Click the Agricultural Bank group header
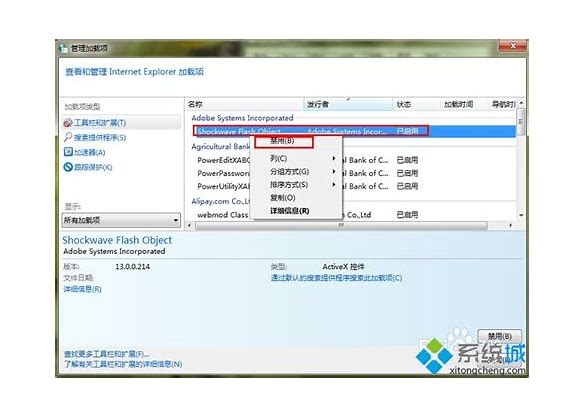 [220, 146]
